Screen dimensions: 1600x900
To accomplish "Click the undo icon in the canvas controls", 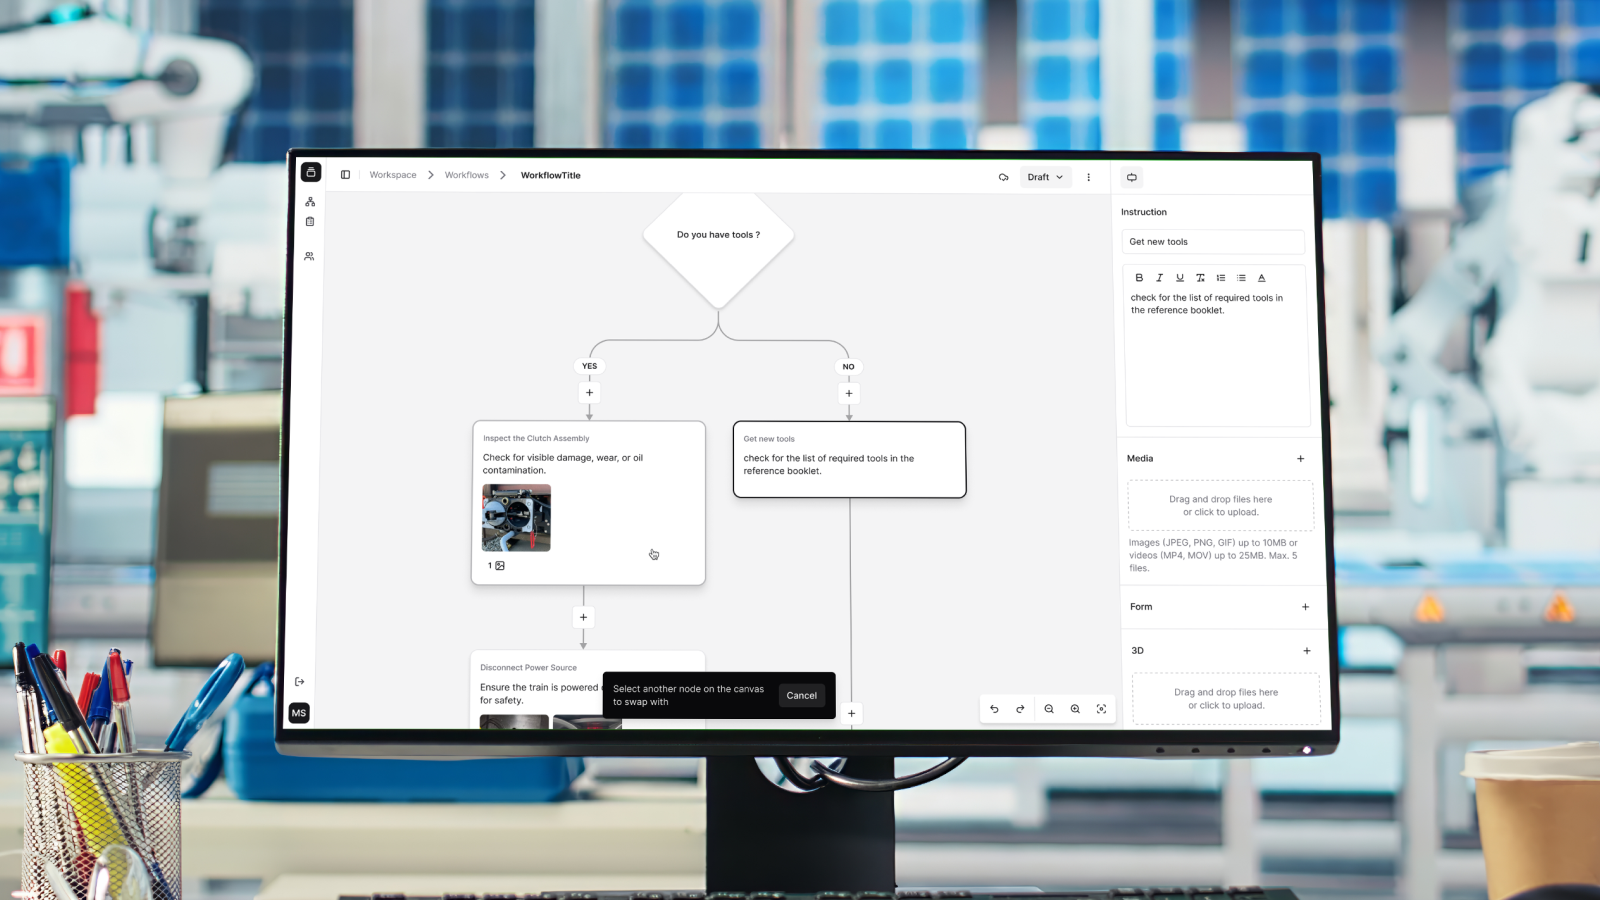I will [994, 709].
